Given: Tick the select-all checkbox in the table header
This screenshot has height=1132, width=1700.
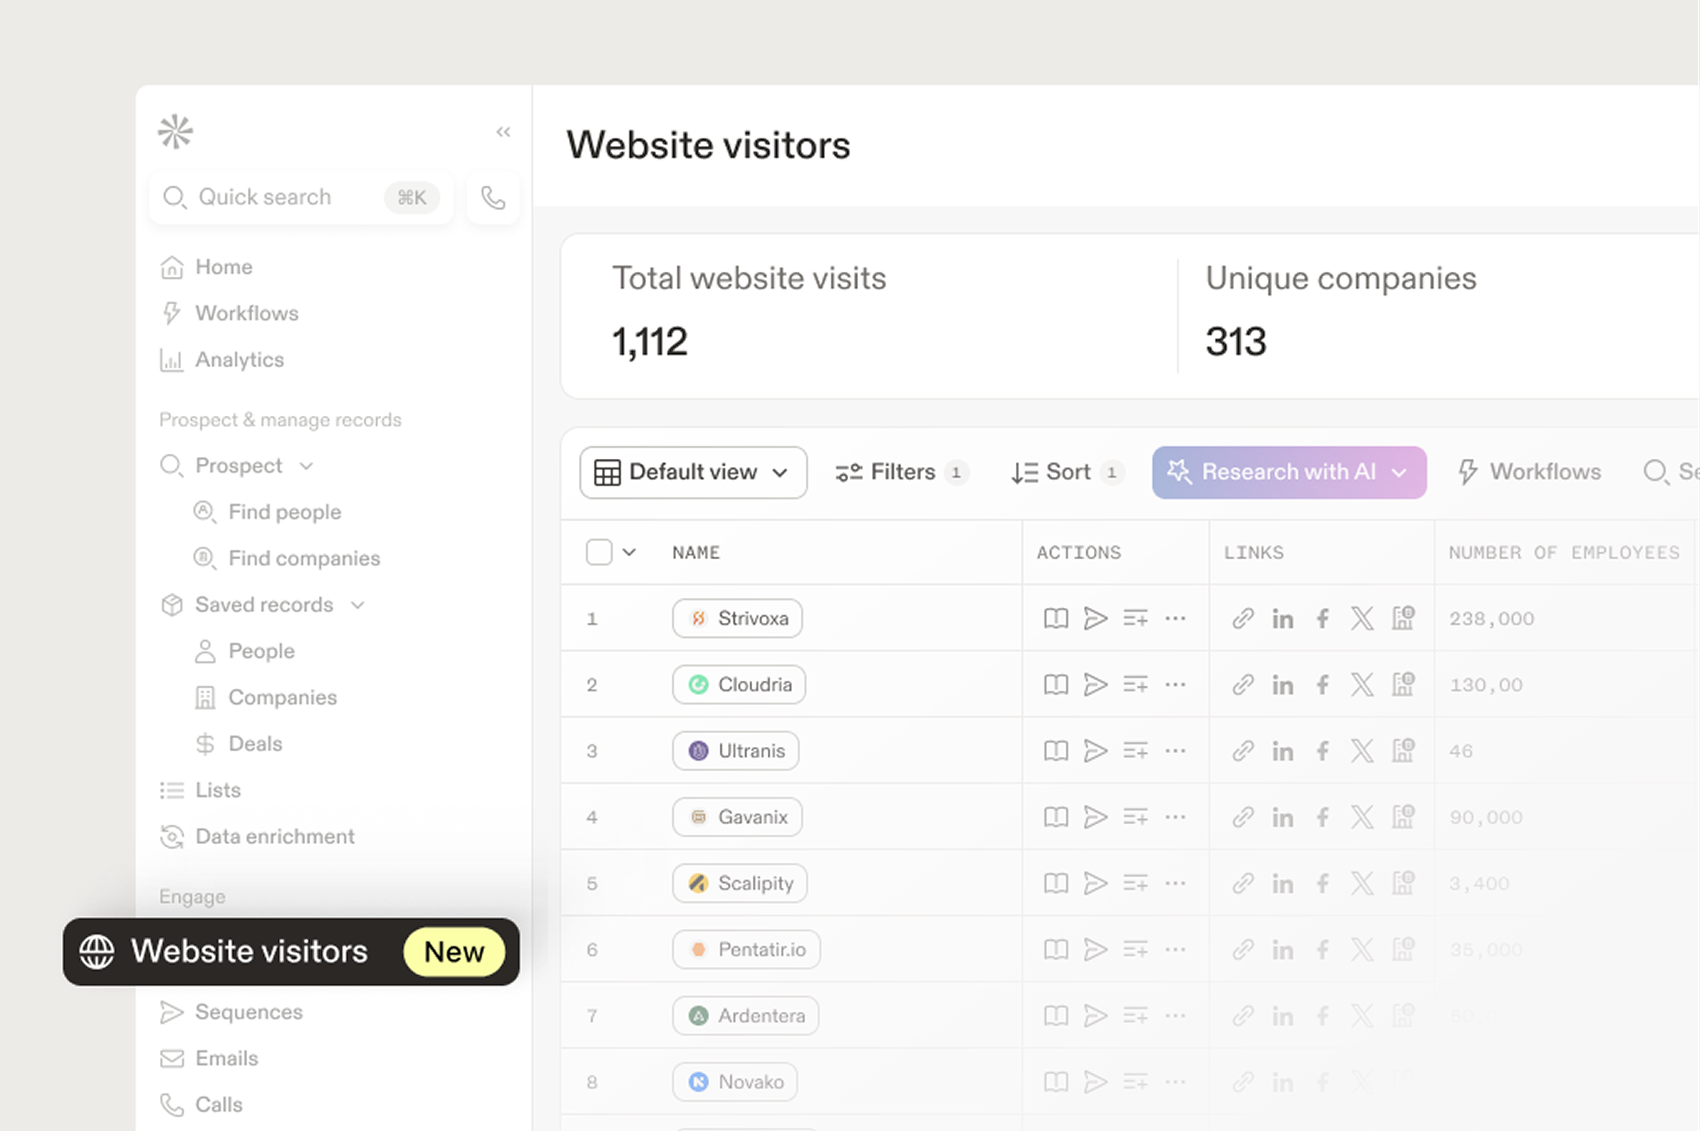Looking at the screenshot, I should [x=598, y=551].
